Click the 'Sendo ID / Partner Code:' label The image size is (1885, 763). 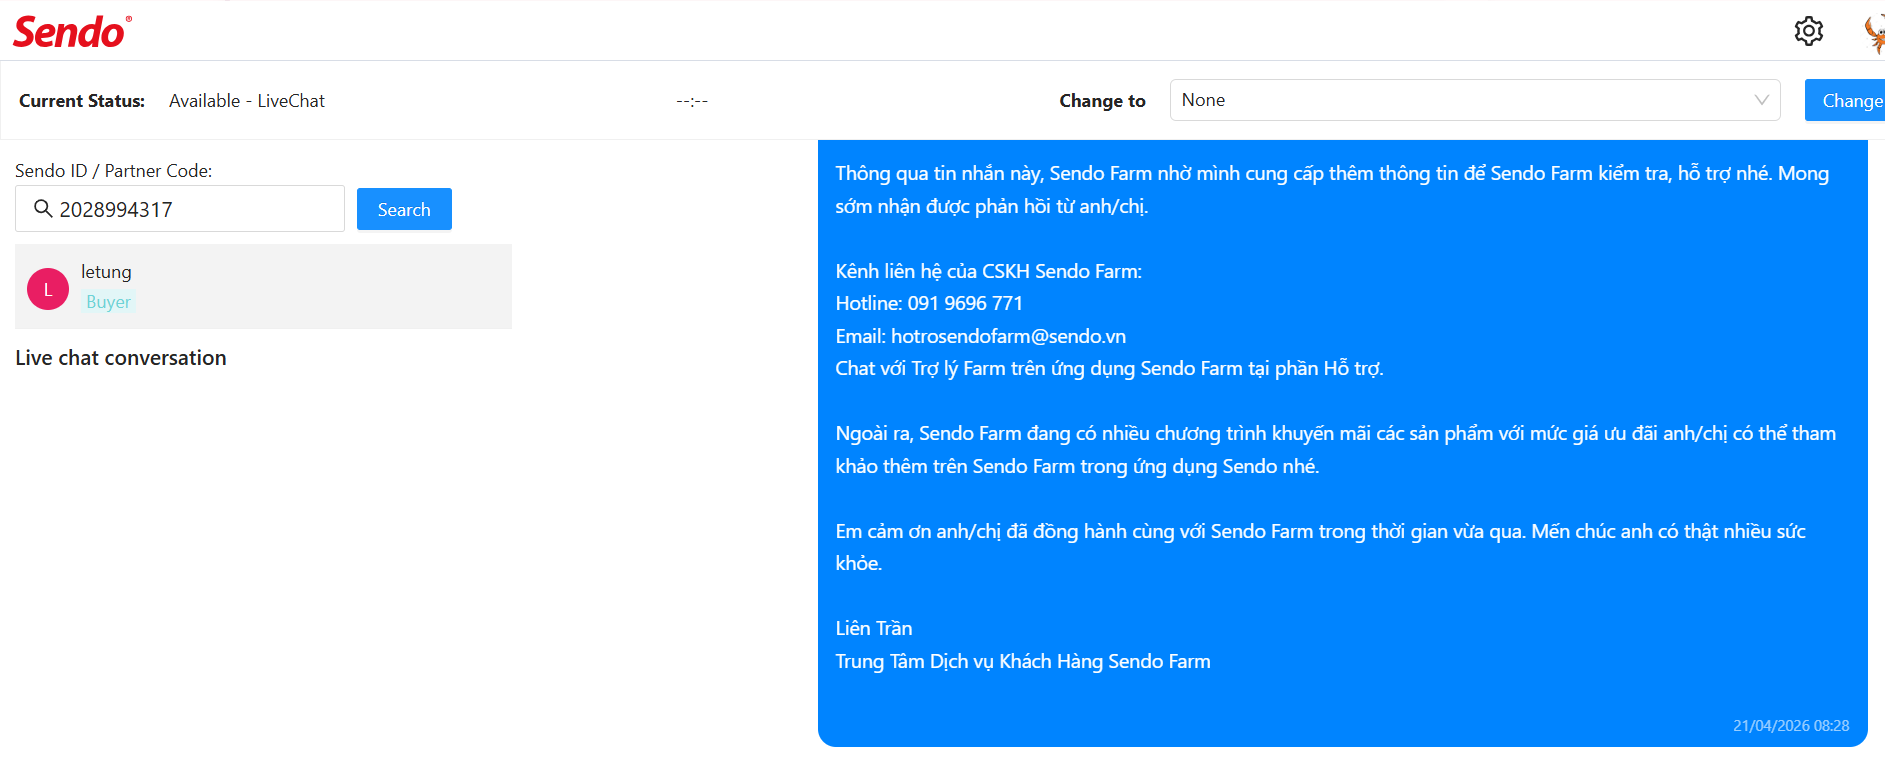114,171
